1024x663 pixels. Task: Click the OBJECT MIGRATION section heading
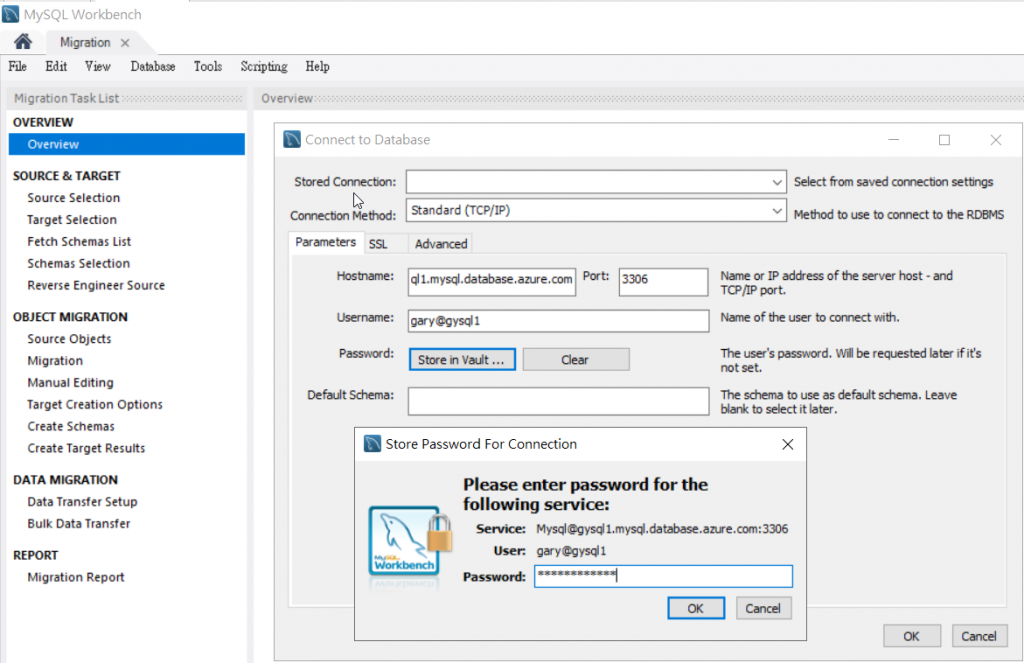(70, 317)
